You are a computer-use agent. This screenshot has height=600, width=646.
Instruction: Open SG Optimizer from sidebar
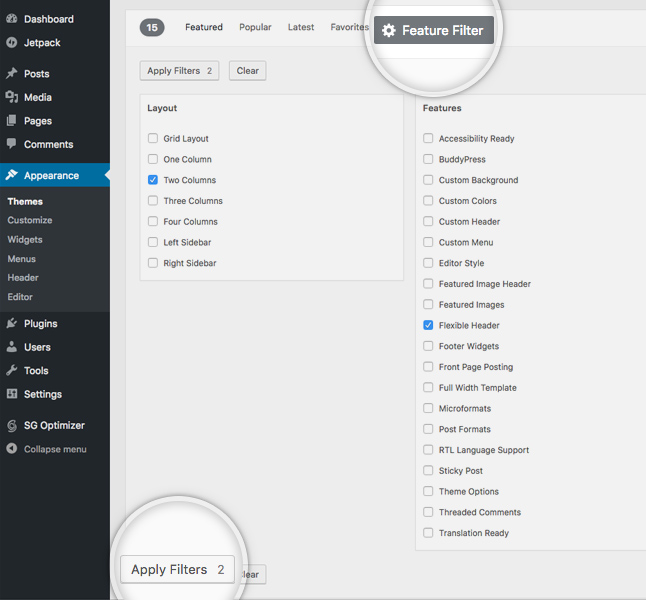click(x=11, y=425)
